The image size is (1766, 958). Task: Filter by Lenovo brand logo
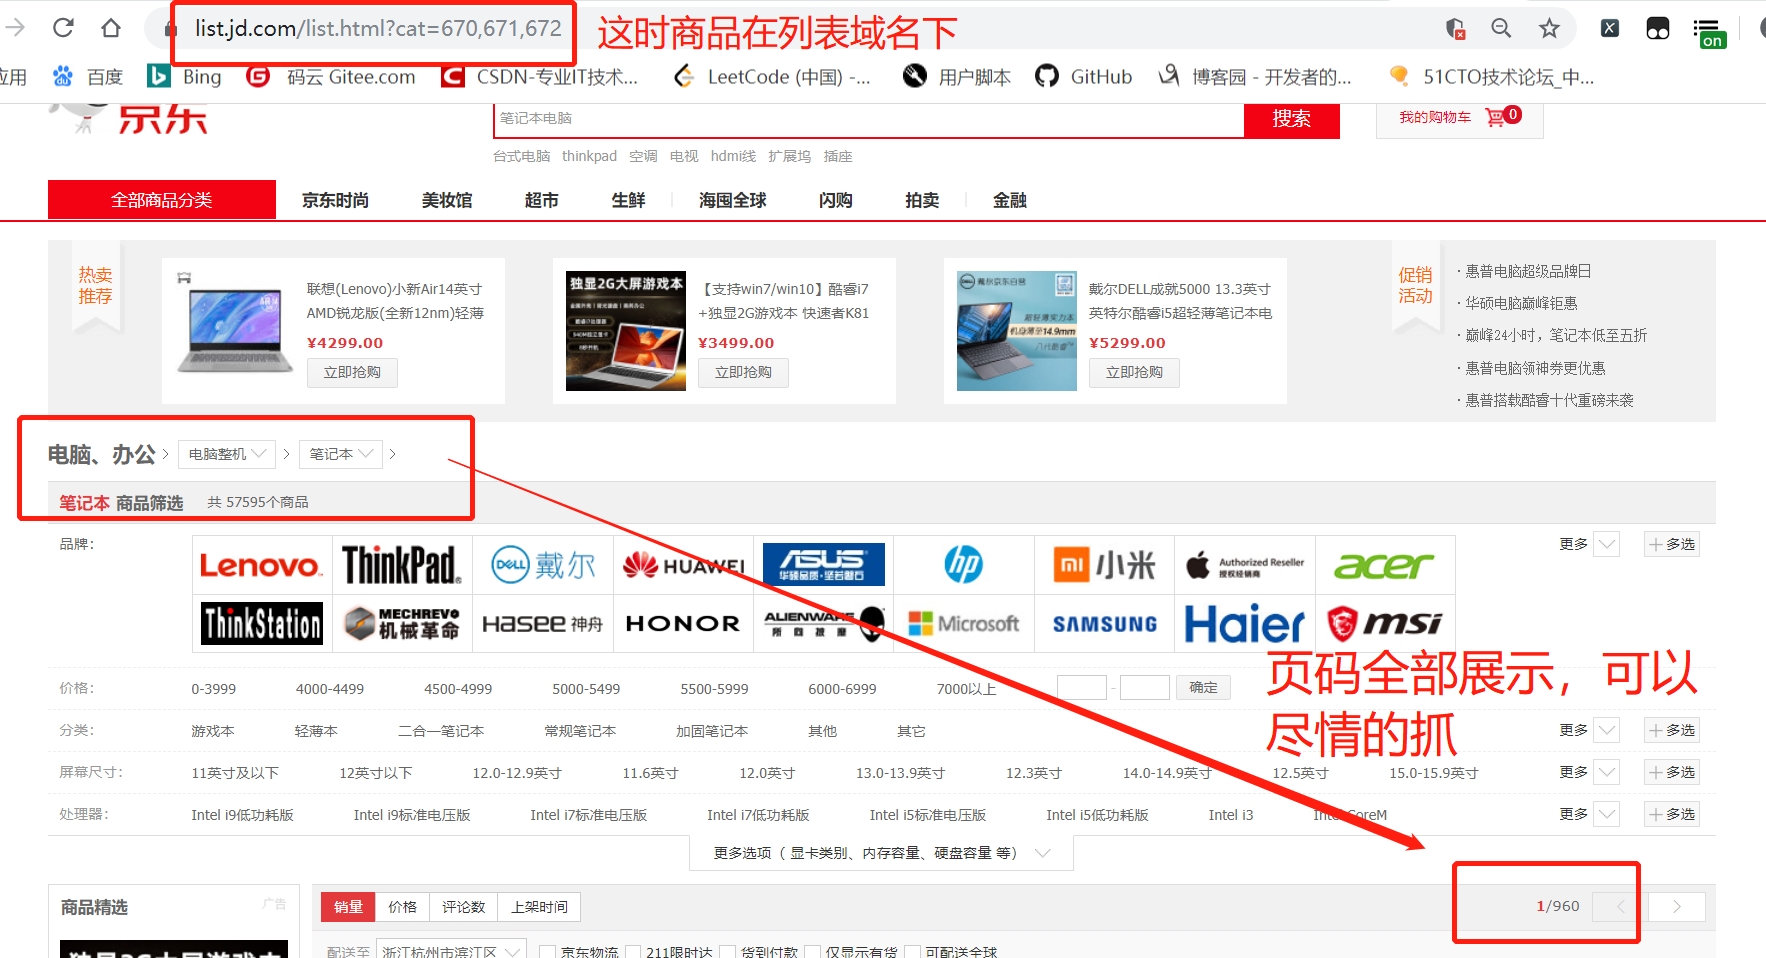tap(261, 565)
